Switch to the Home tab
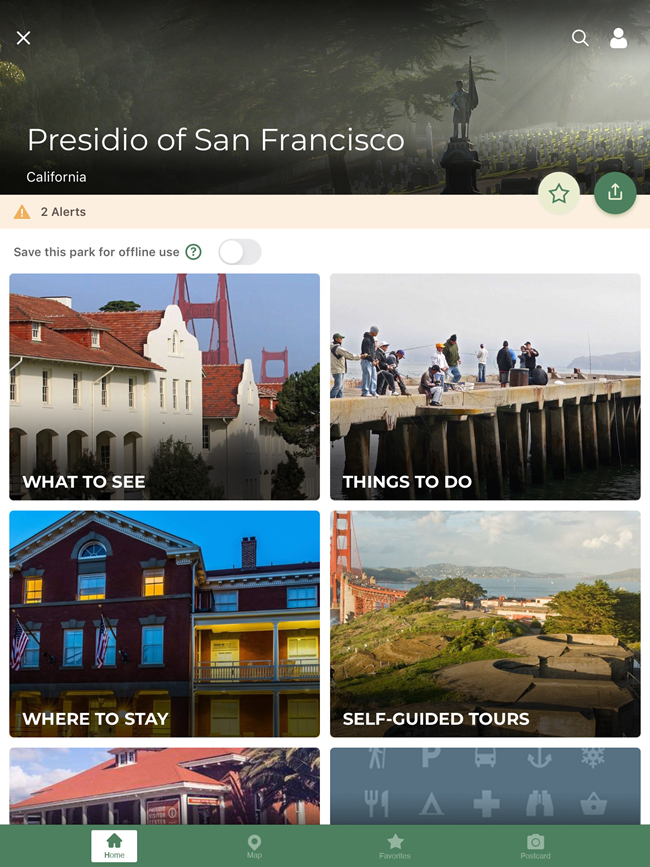 pyautogui.click(x=114, y=846)
